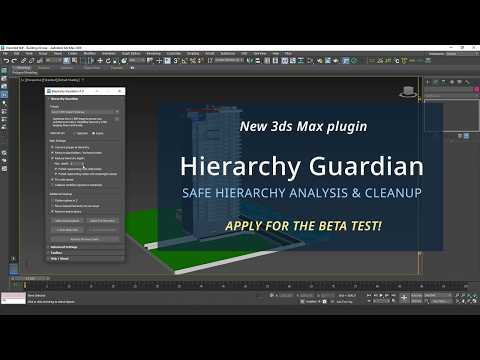
Task: Select the Scene radio button
Action: tap(98, 133)
